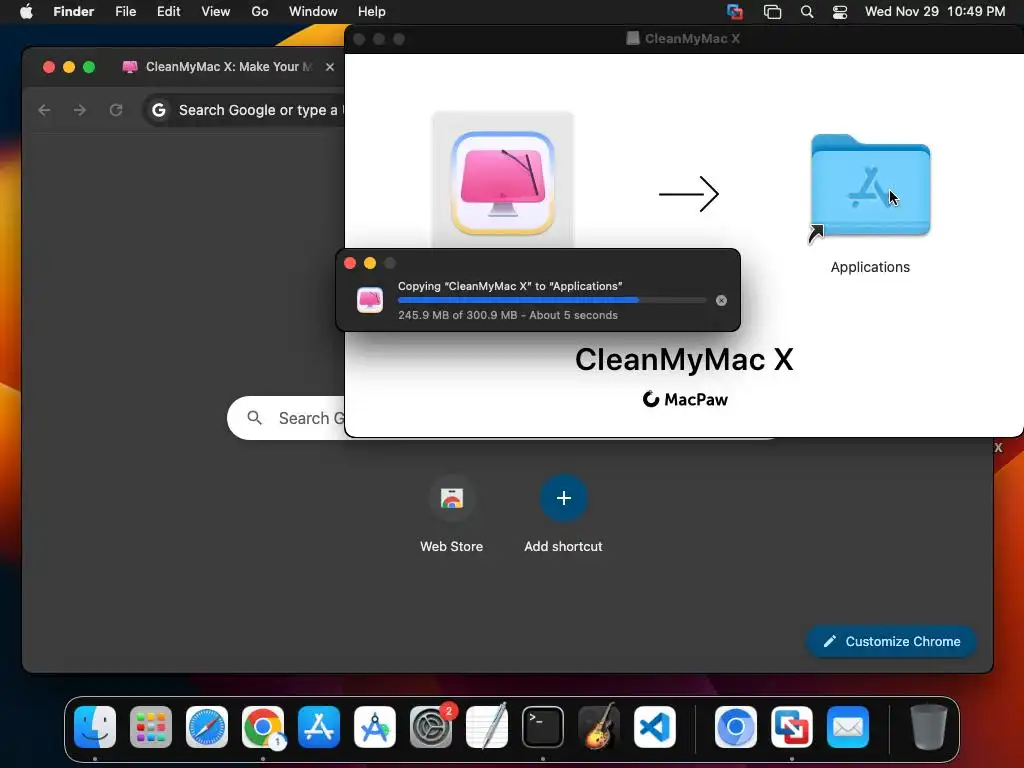Open Chromium blue icon in dock
This screenshot has width=1024, height=768.
pyautogui.click(x=735, y=727)
